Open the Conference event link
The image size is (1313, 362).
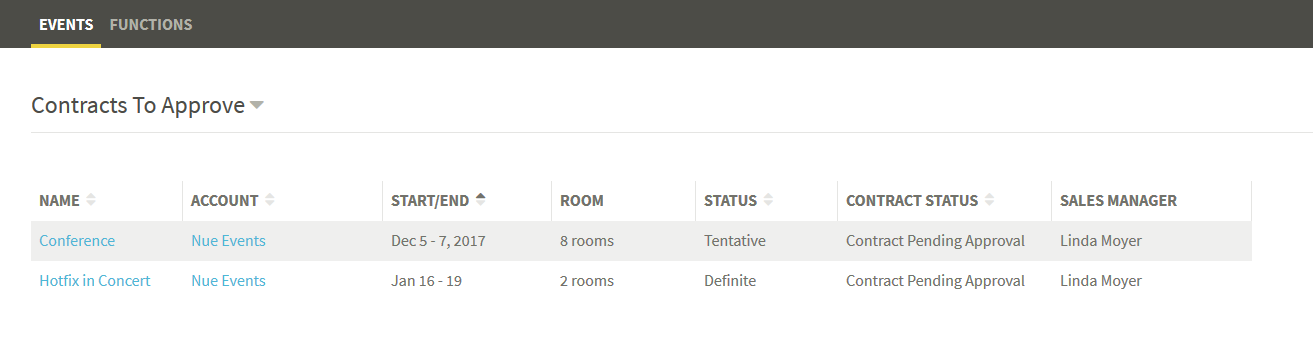coord(77,241)
